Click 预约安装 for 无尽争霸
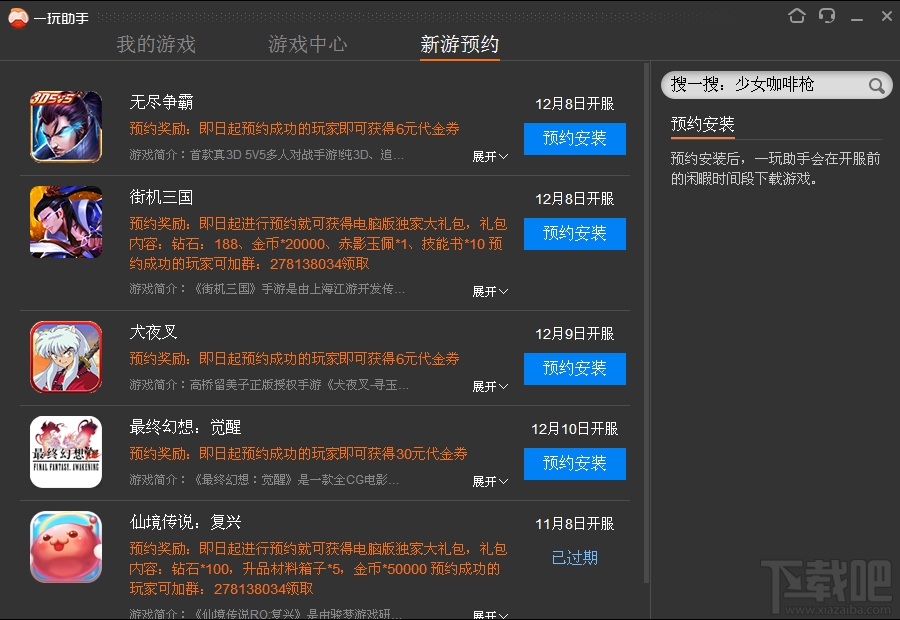The width and height of the screenshot is (900, 620). tap(574, 139)
